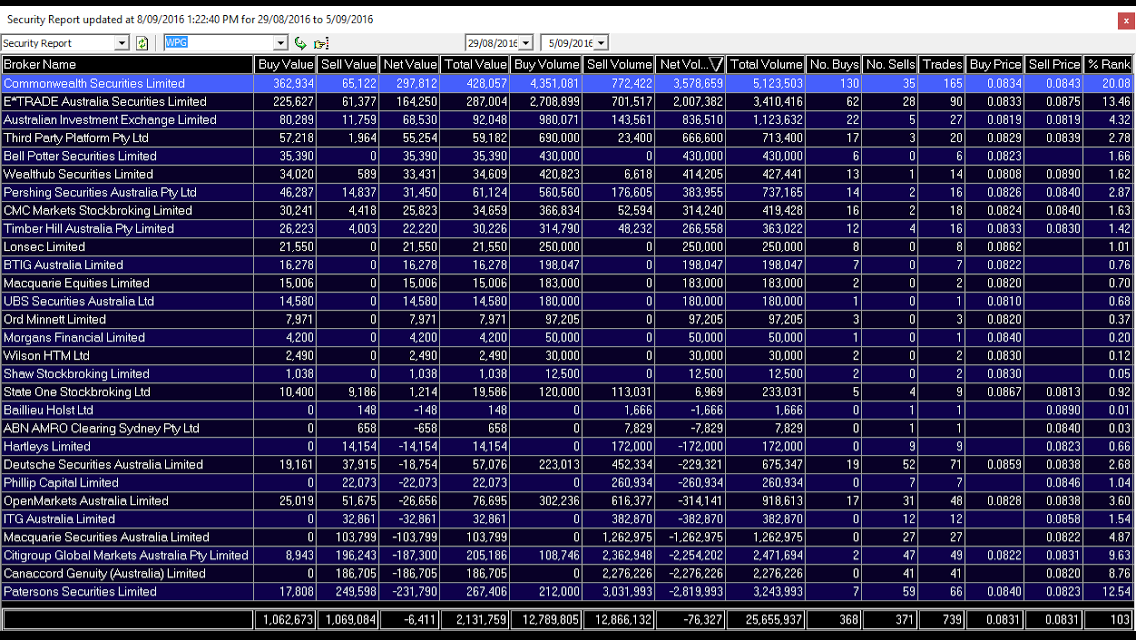Sort by No. Buys column header

tap(833, 65)
